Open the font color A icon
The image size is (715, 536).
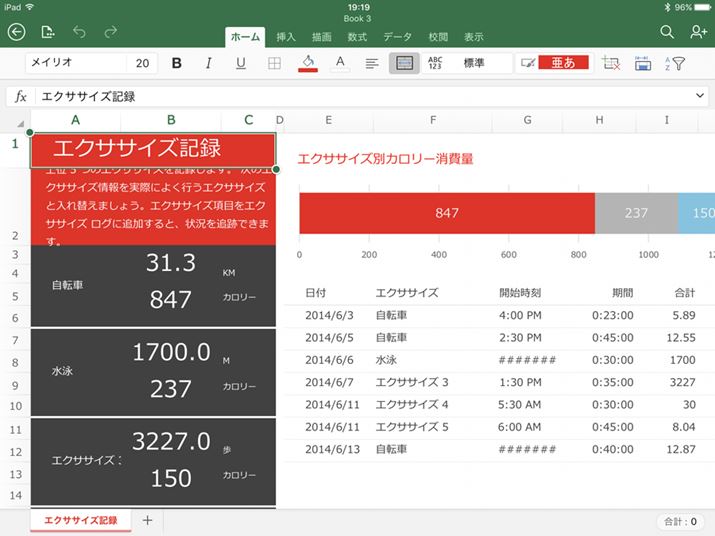click(x=340, y=63)
